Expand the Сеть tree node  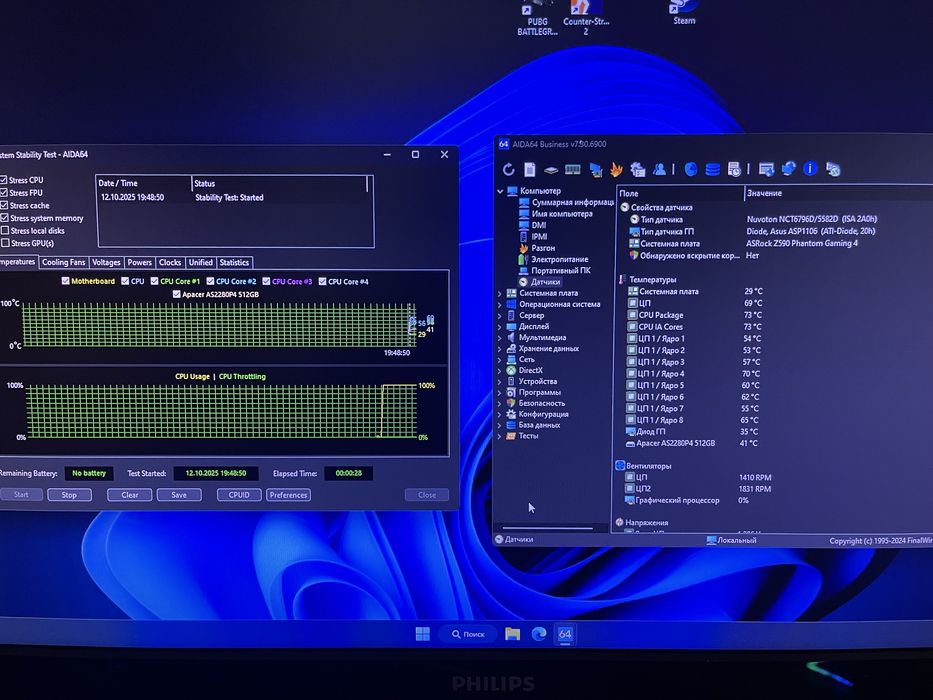499,360
